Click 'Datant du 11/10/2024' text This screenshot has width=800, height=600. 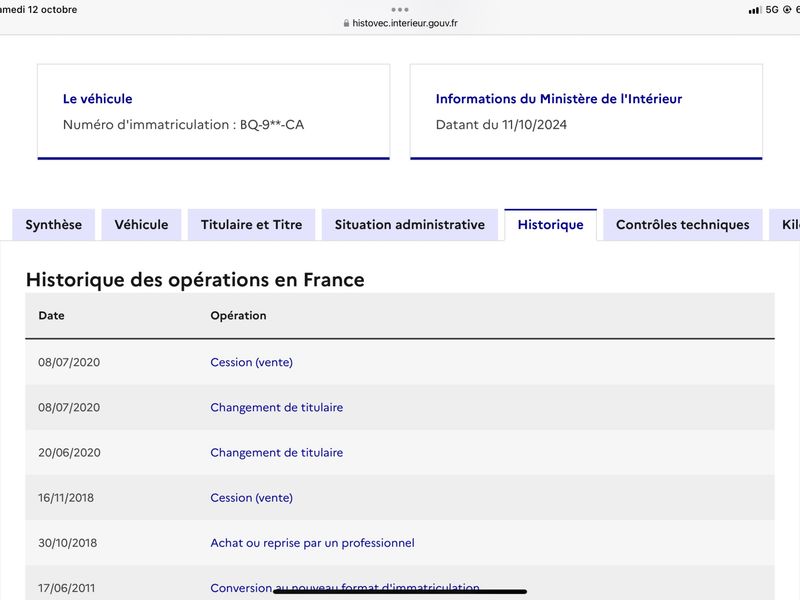tap(501, 124)
